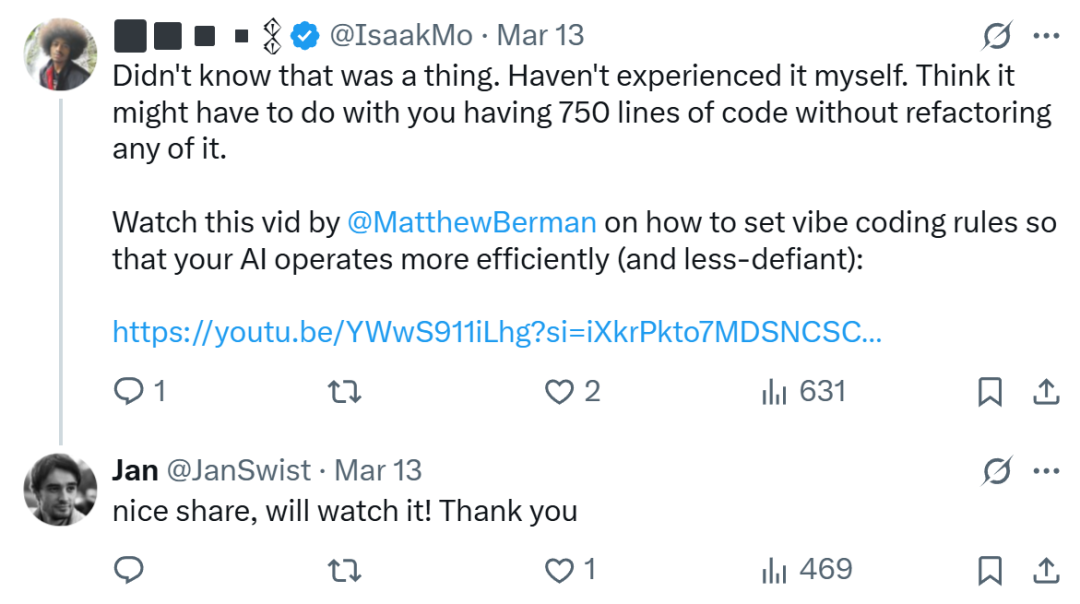Repost IsaakMo's tweet
This screenshot has height=604, width=1080.
click(345, 392)
